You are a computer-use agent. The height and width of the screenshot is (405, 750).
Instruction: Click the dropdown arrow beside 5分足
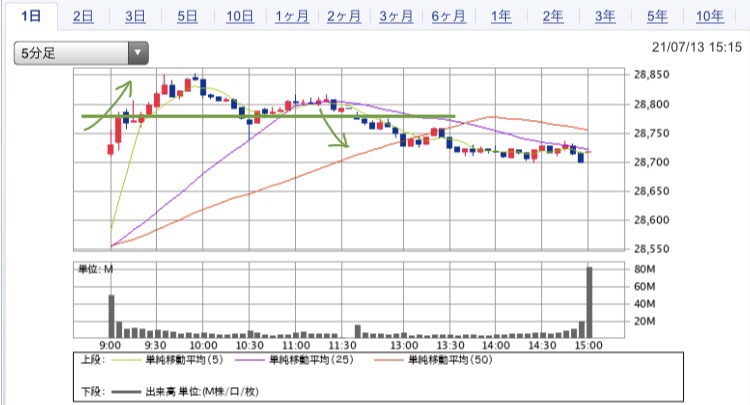coord(138,53)
